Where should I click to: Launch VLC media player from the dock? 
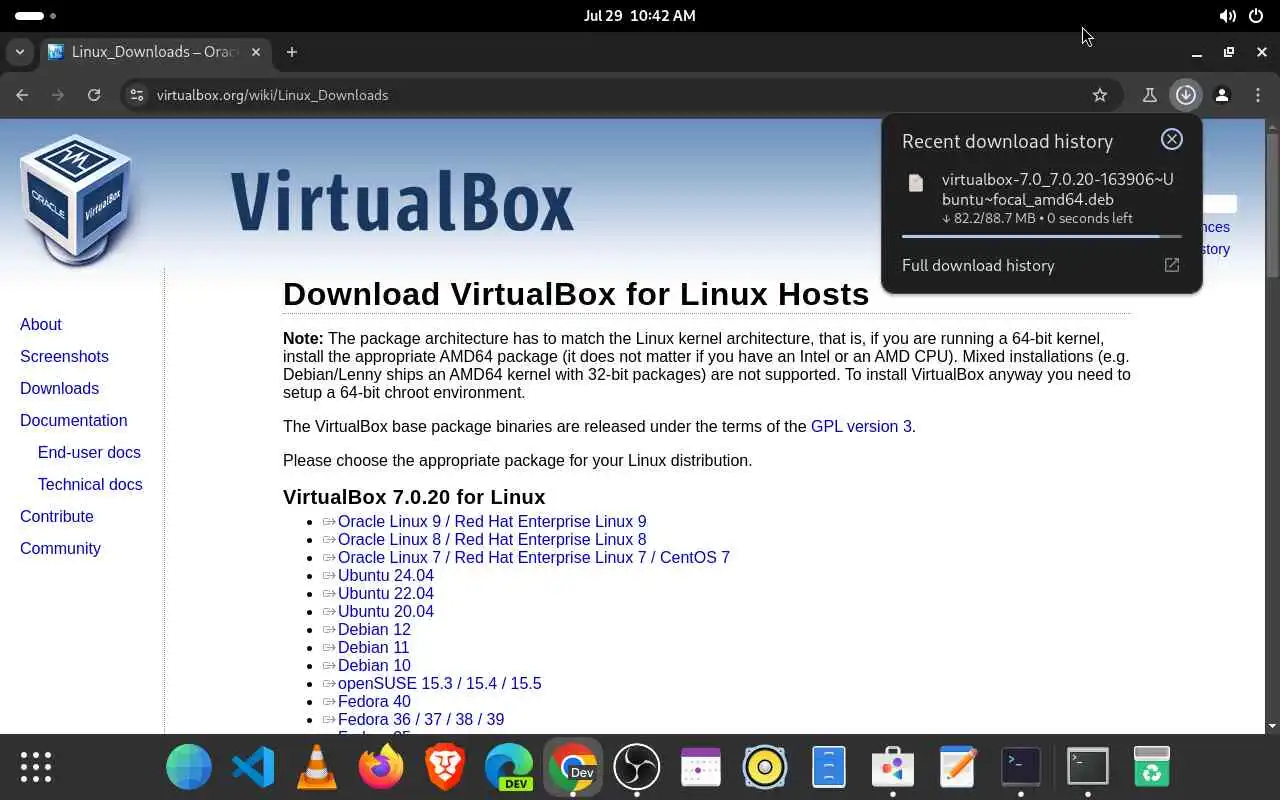[x=317, y=767]
